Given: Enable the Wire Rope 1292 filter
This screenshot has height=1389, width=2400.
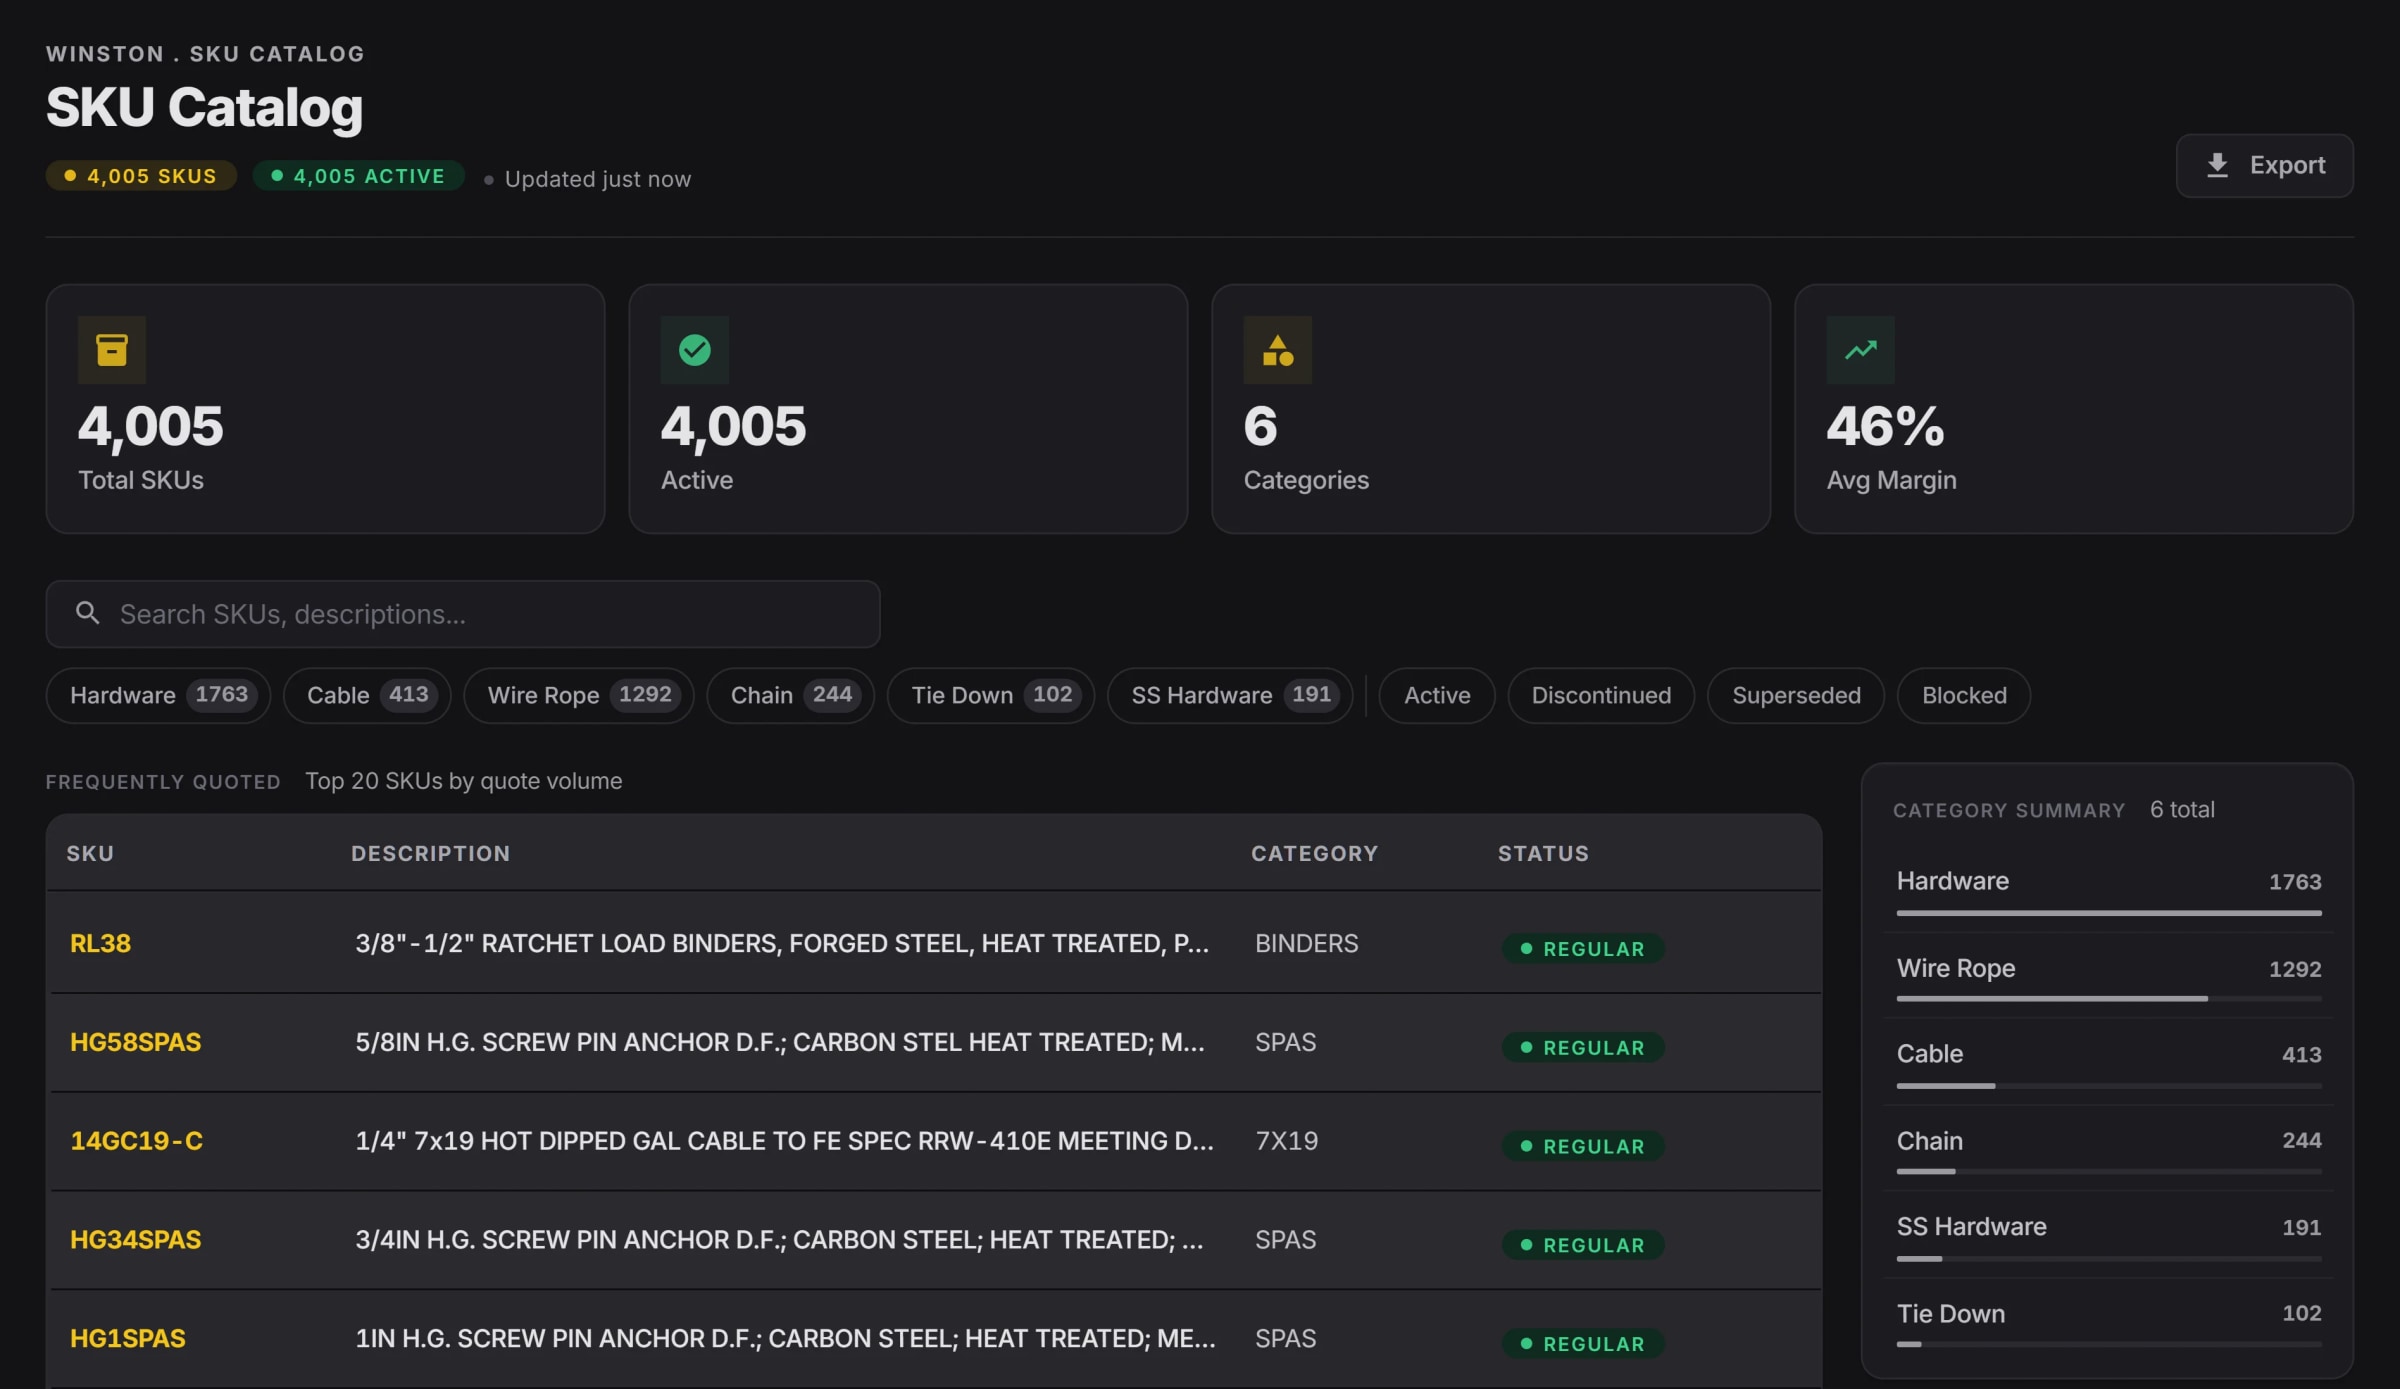Looking at the screenshot, I should point(579,695).
